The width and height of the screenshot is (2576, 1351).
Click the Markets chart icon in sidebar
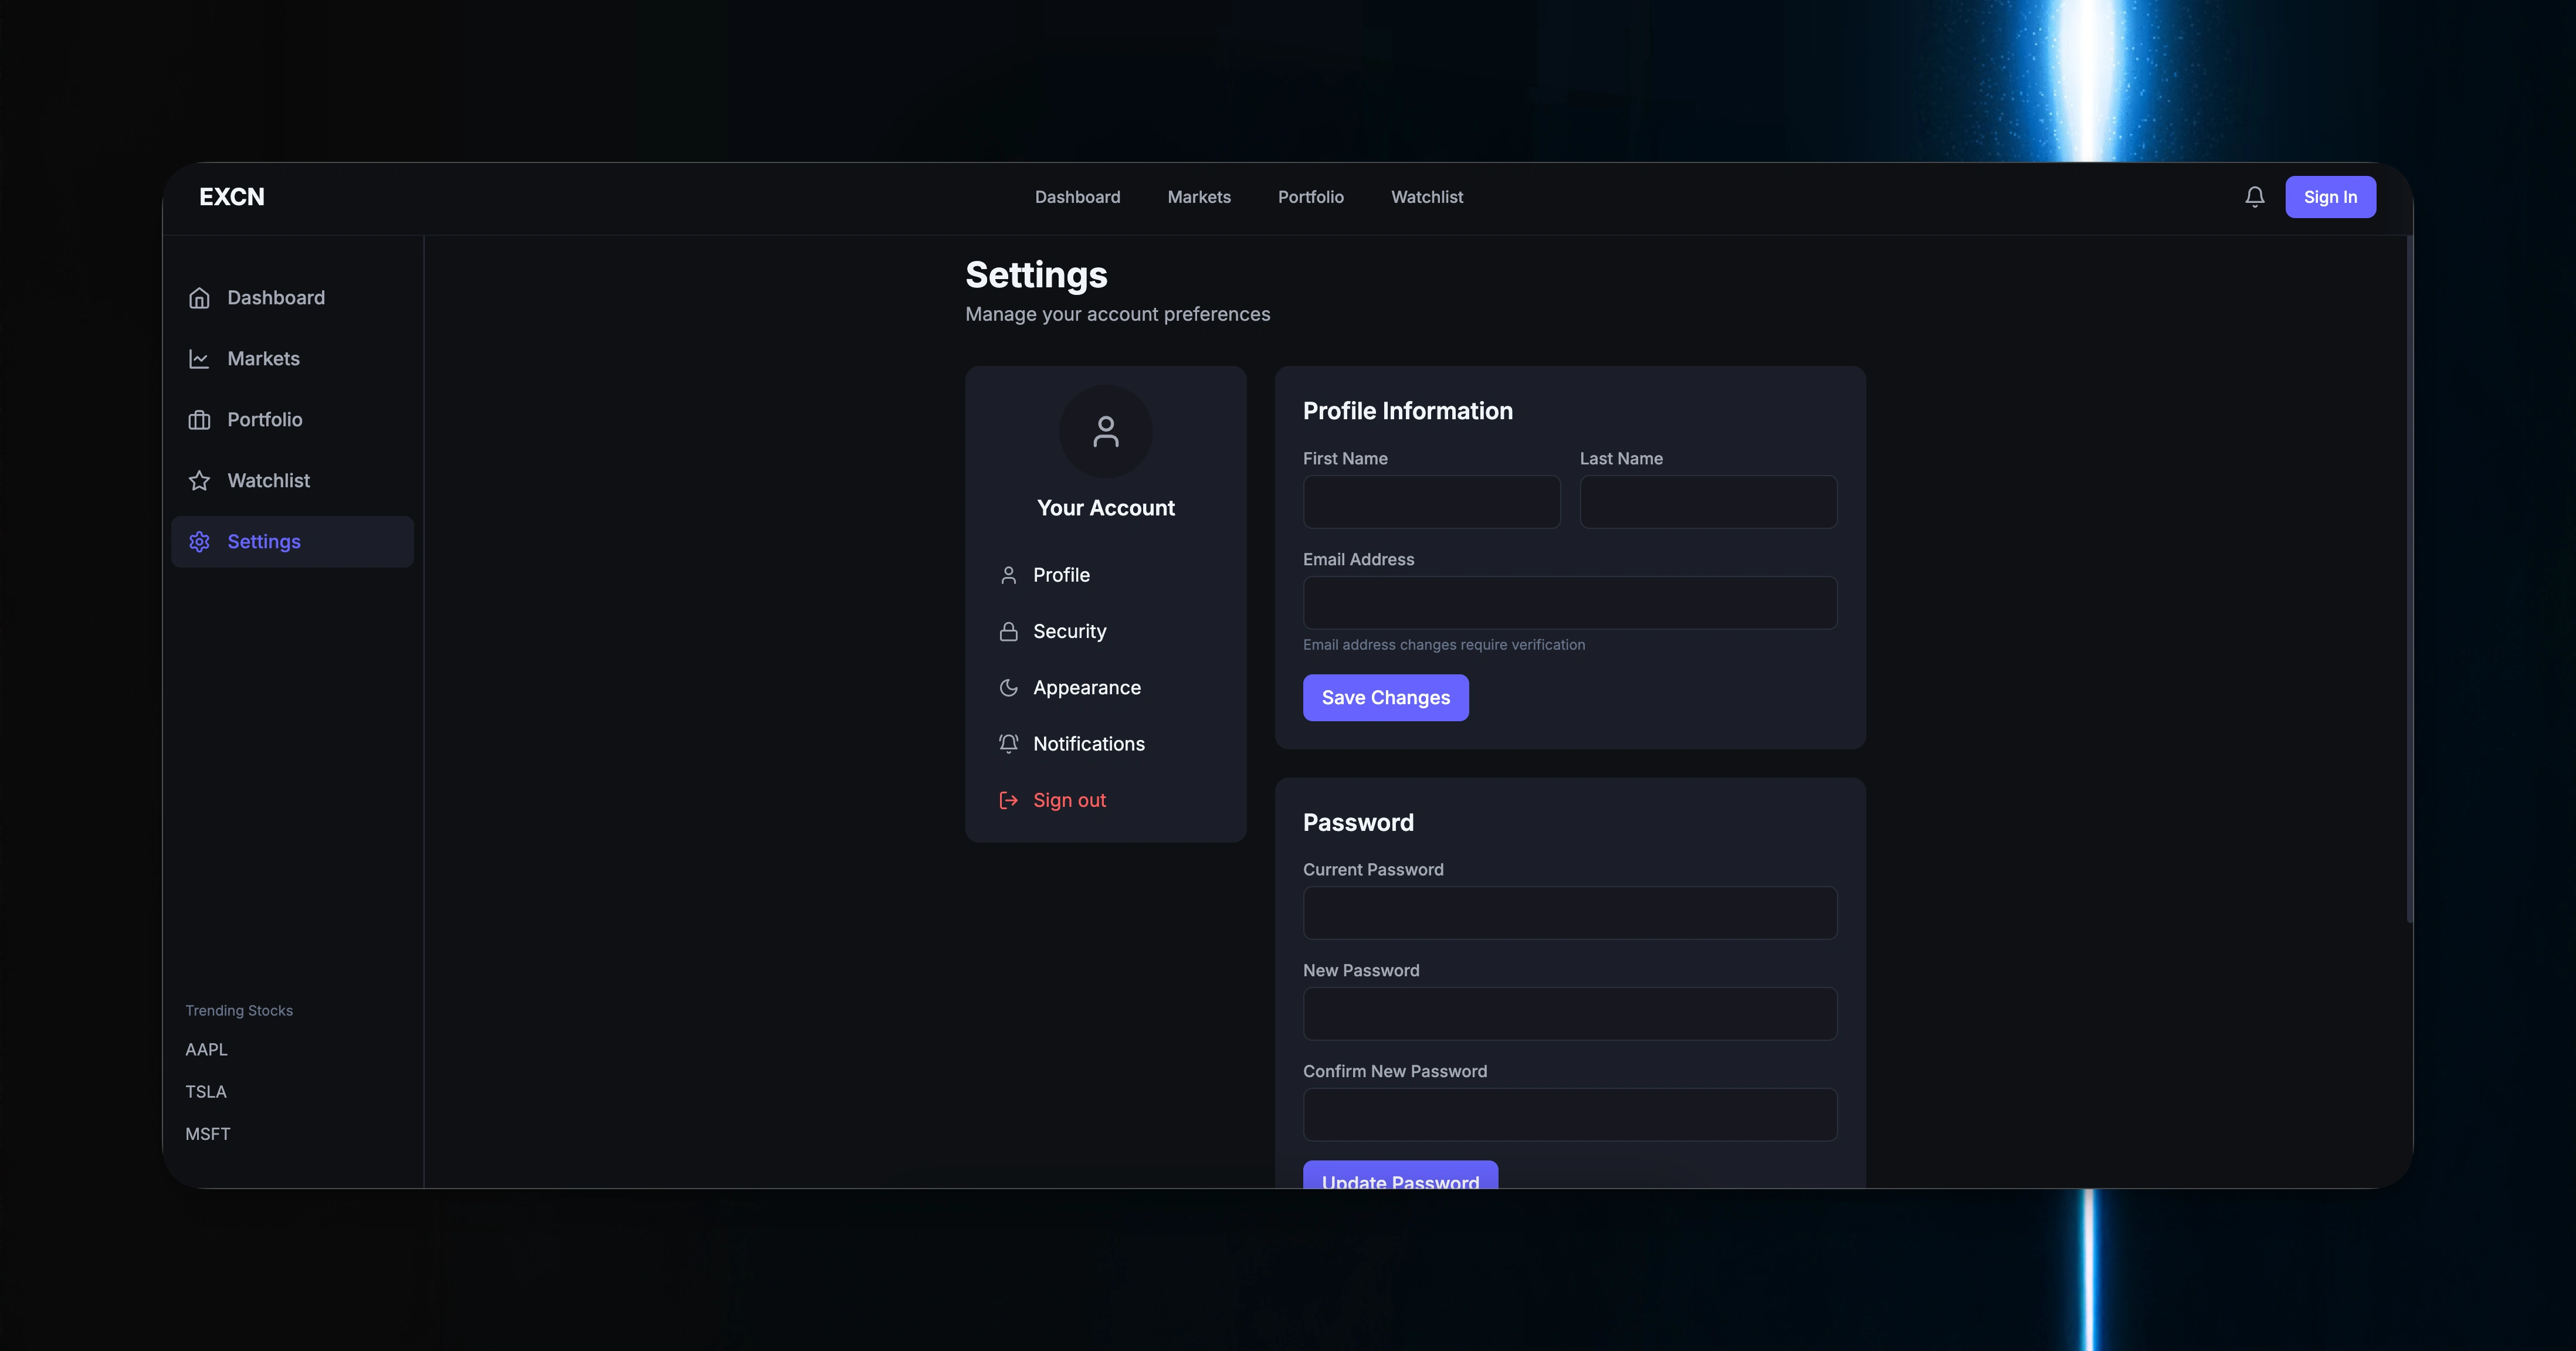pos(199,359)
